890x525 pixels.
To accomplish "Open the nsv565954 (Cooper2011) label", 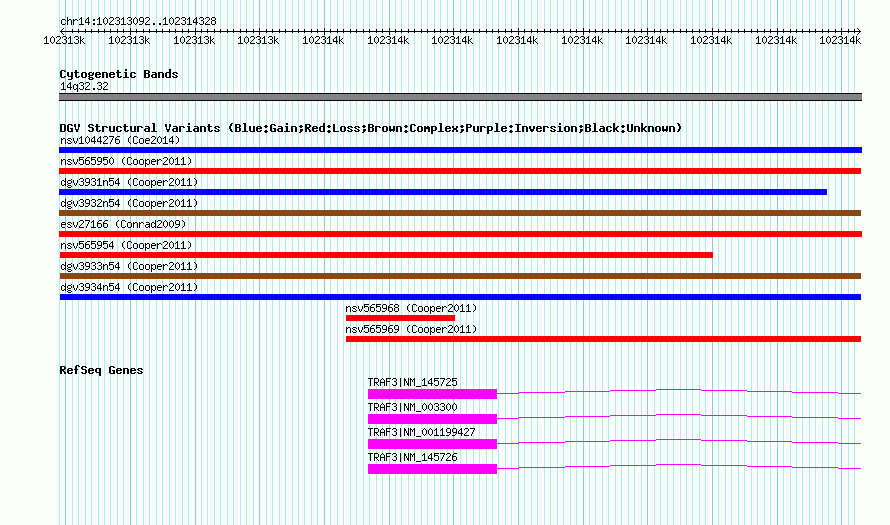I will click(x=126, y=245).
